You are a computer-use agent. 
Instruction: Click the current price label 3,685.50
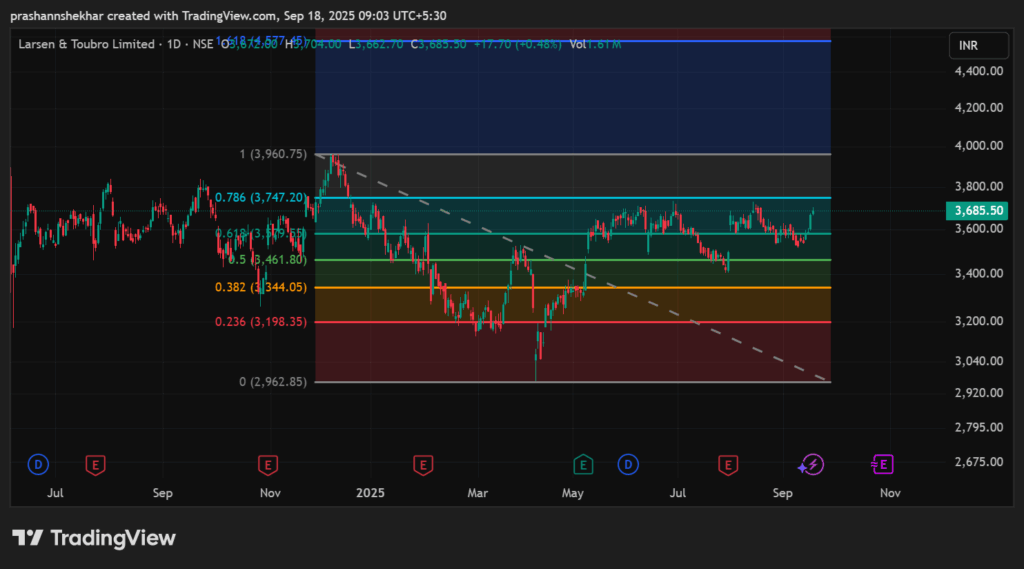point(980,211)
